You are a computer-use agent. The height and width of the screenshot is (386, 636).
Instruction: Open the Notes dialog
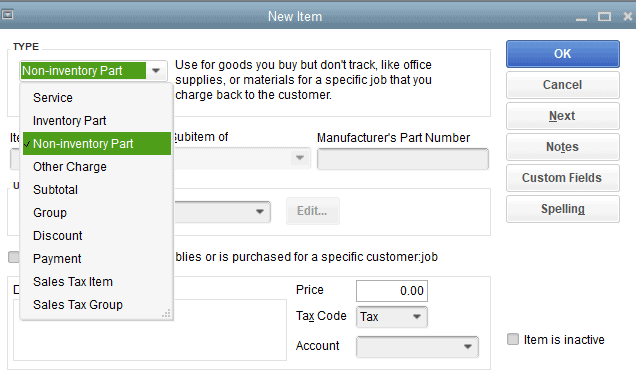563,147
